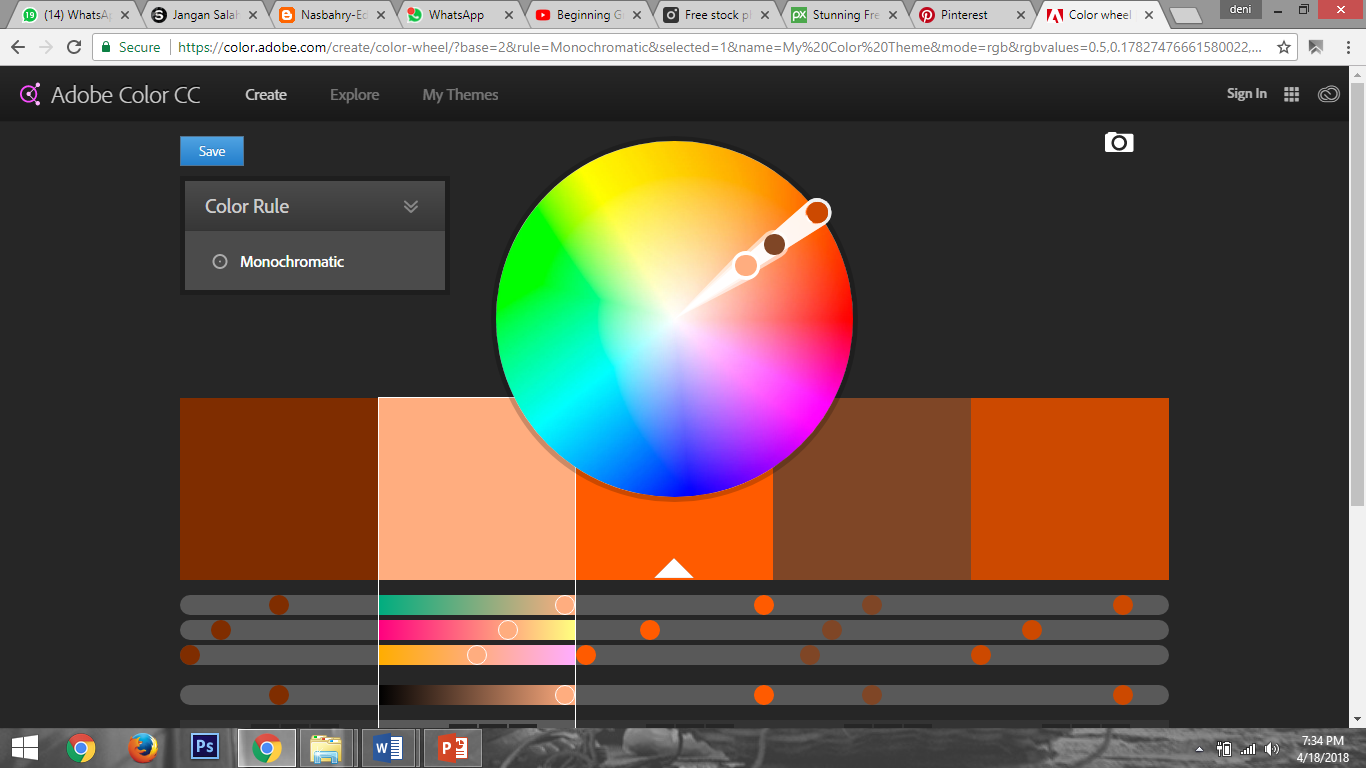Viewport: 1366px width, 768px height.
Task: Launch Firefox from the taskbar
Action: 143,747
